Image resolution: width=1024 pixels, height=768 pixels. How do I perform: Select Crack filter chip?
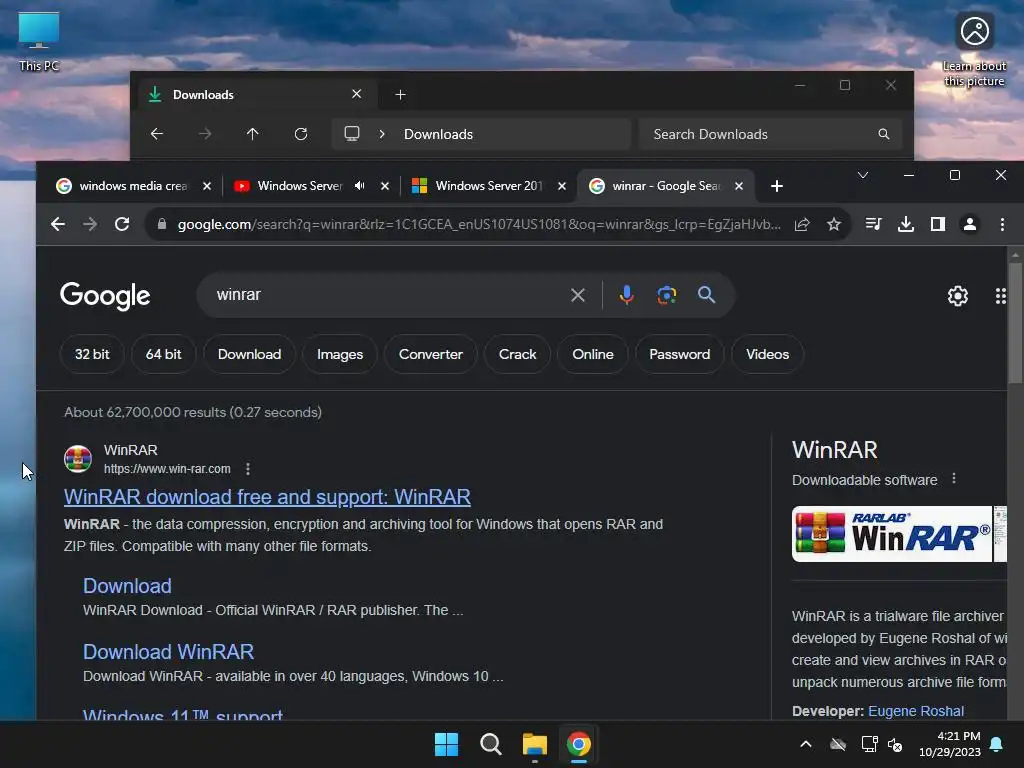[517, 354]
